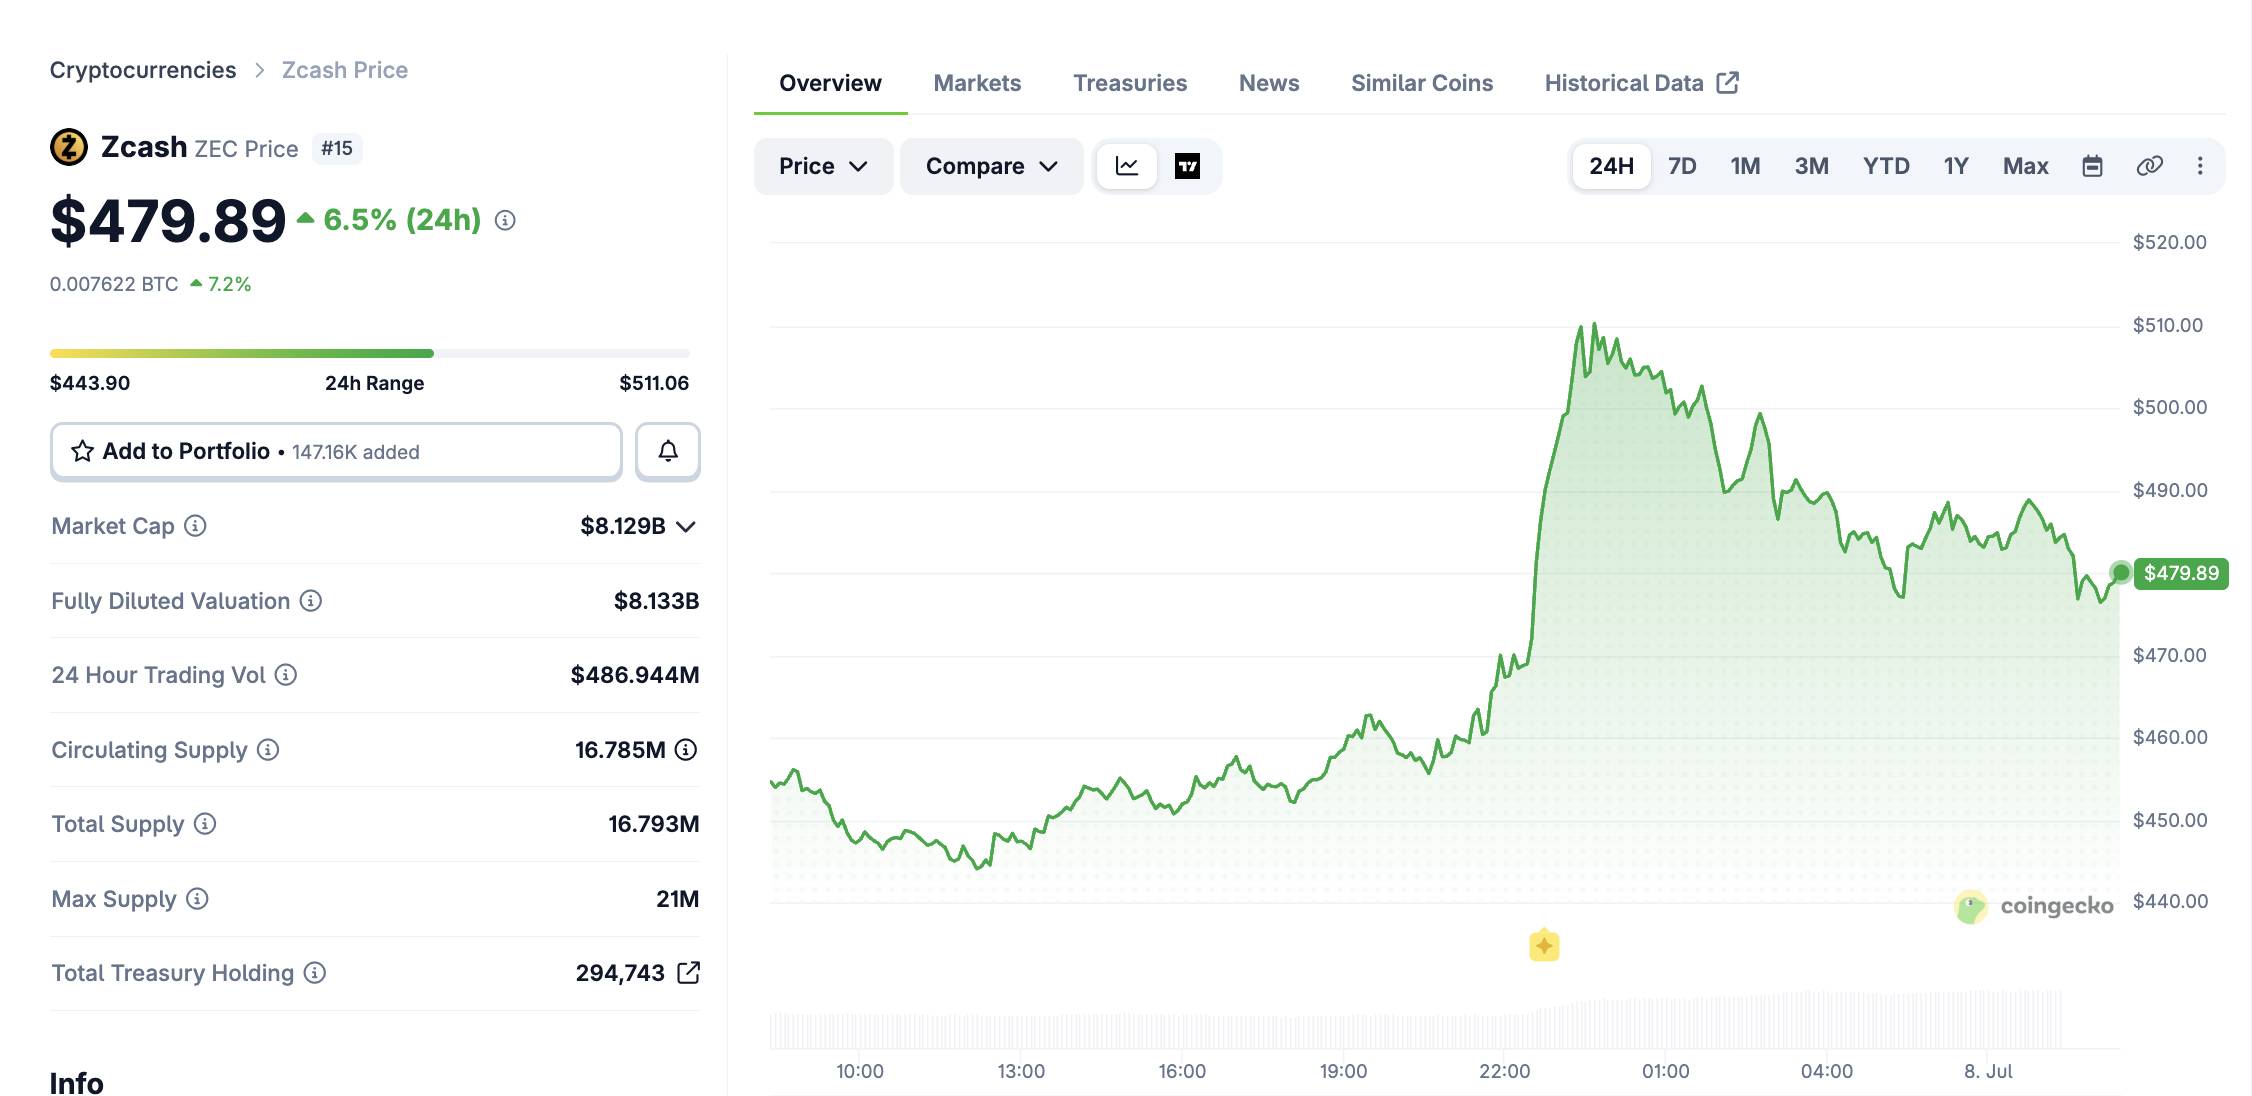Click the 22:00 time axis label
Screen dimensions: 2252x1096
pyautogui.click(x=1504, y=1071)
